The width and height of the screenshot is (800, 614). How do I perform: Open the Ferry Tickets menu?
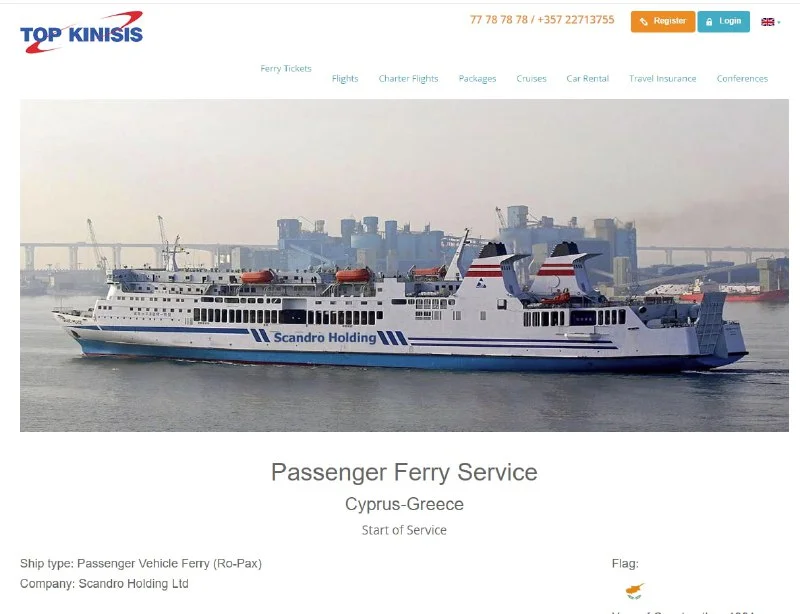click(x=286, y=68)
